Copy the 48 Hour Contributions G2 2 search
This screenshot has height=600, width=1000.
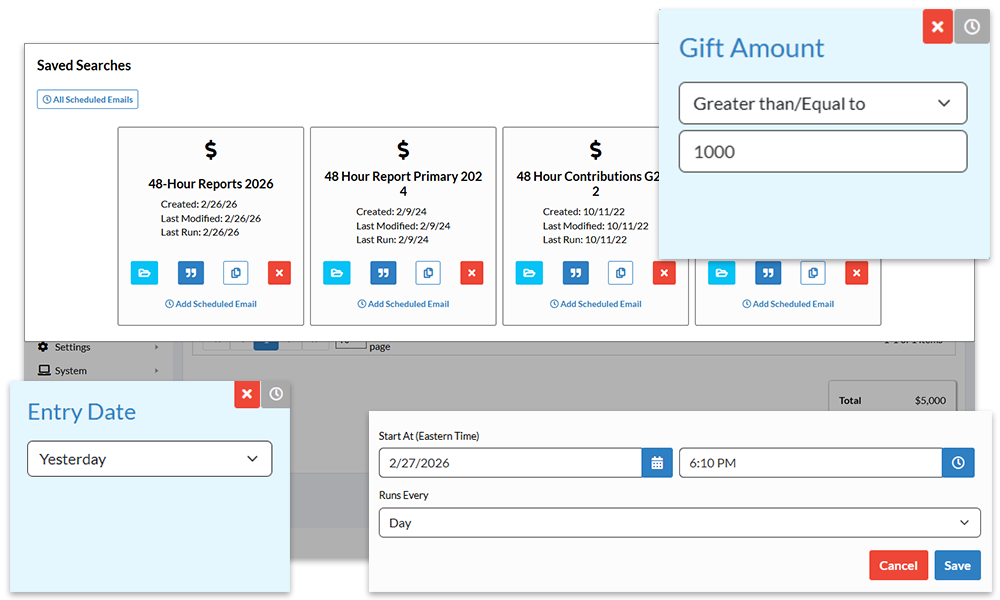pos(620,272)
